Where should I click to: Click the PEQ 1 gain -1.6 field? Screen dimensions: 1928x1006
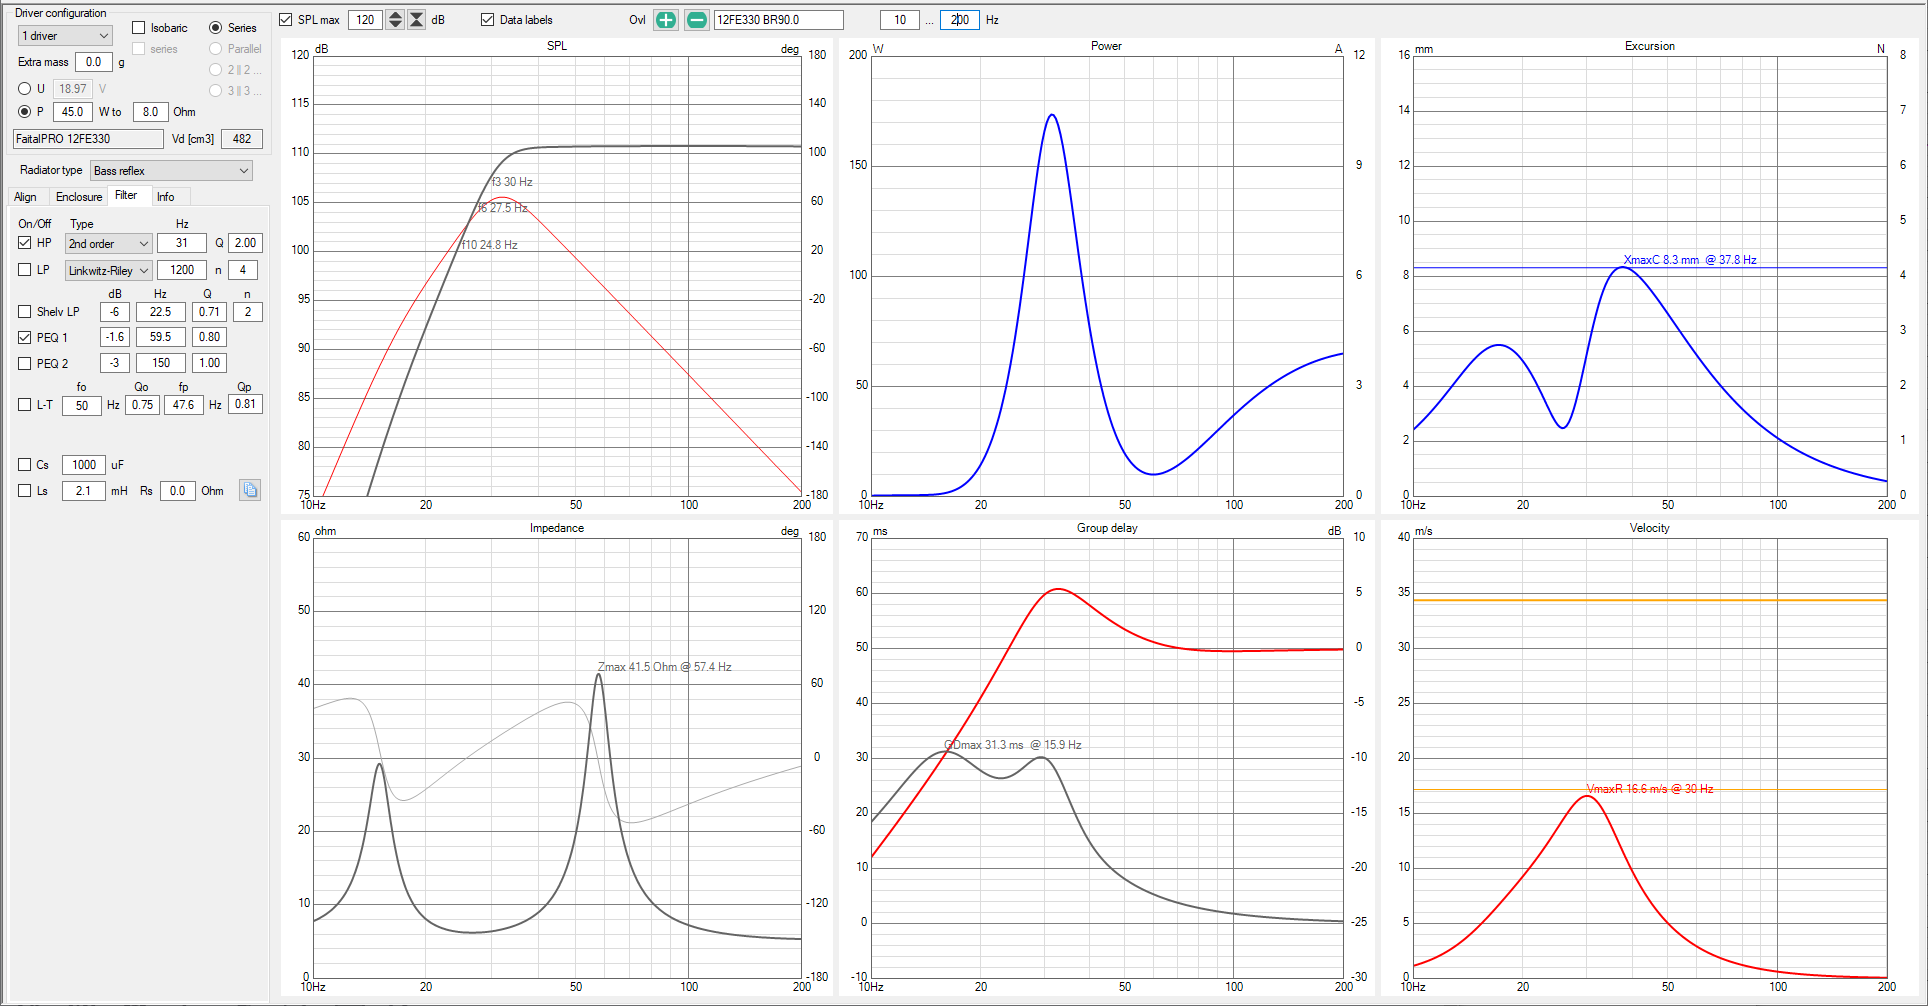coord(115,337)
